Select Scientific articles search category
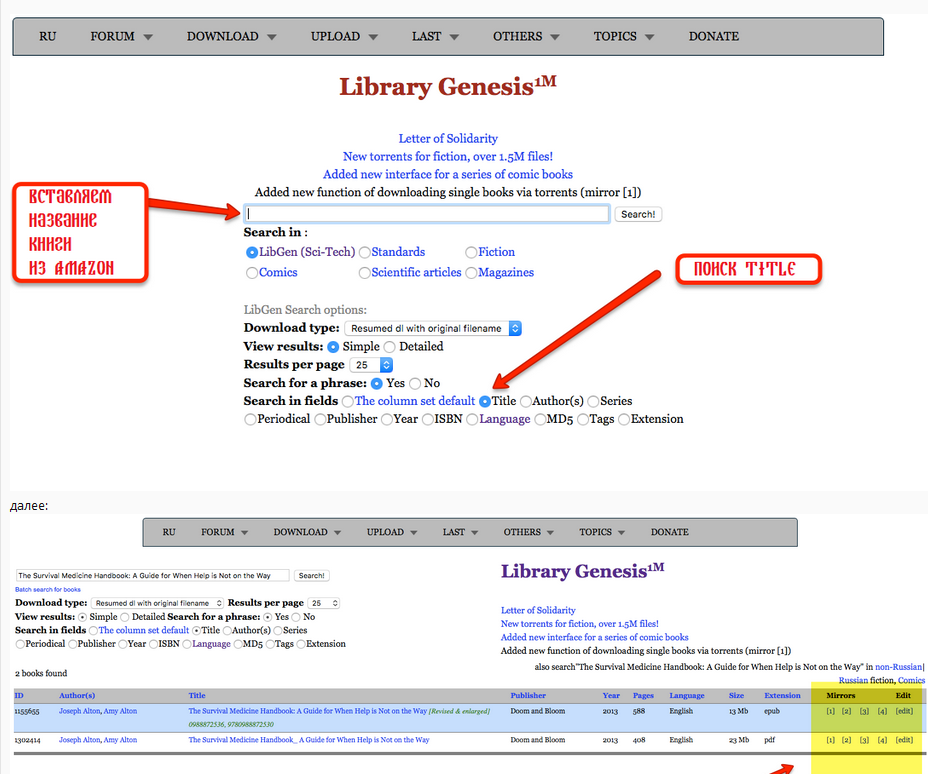This screenshot has width=928, height=774. [365, 273]
